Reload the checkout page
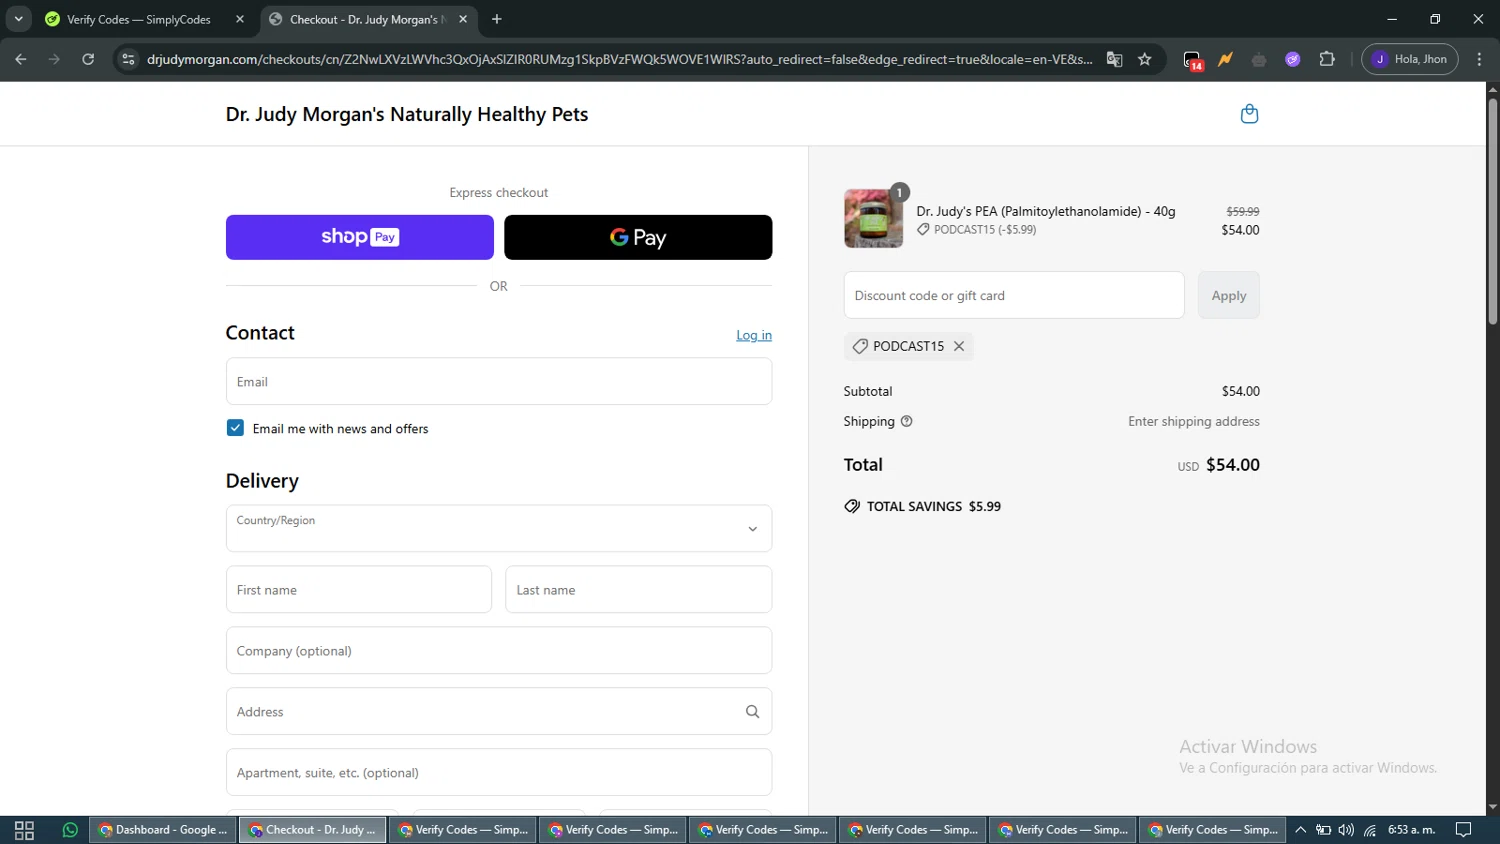Viewport: 1500px width, 844px height. click(x=88, y=59)
